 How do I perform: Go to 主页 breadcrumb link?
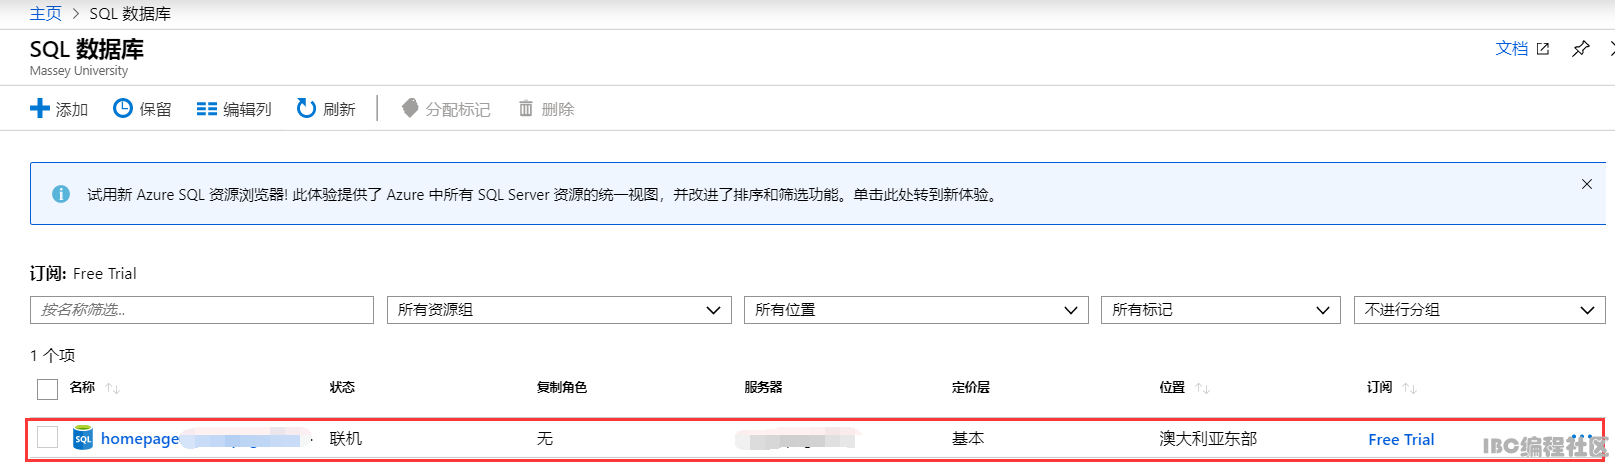46,13
